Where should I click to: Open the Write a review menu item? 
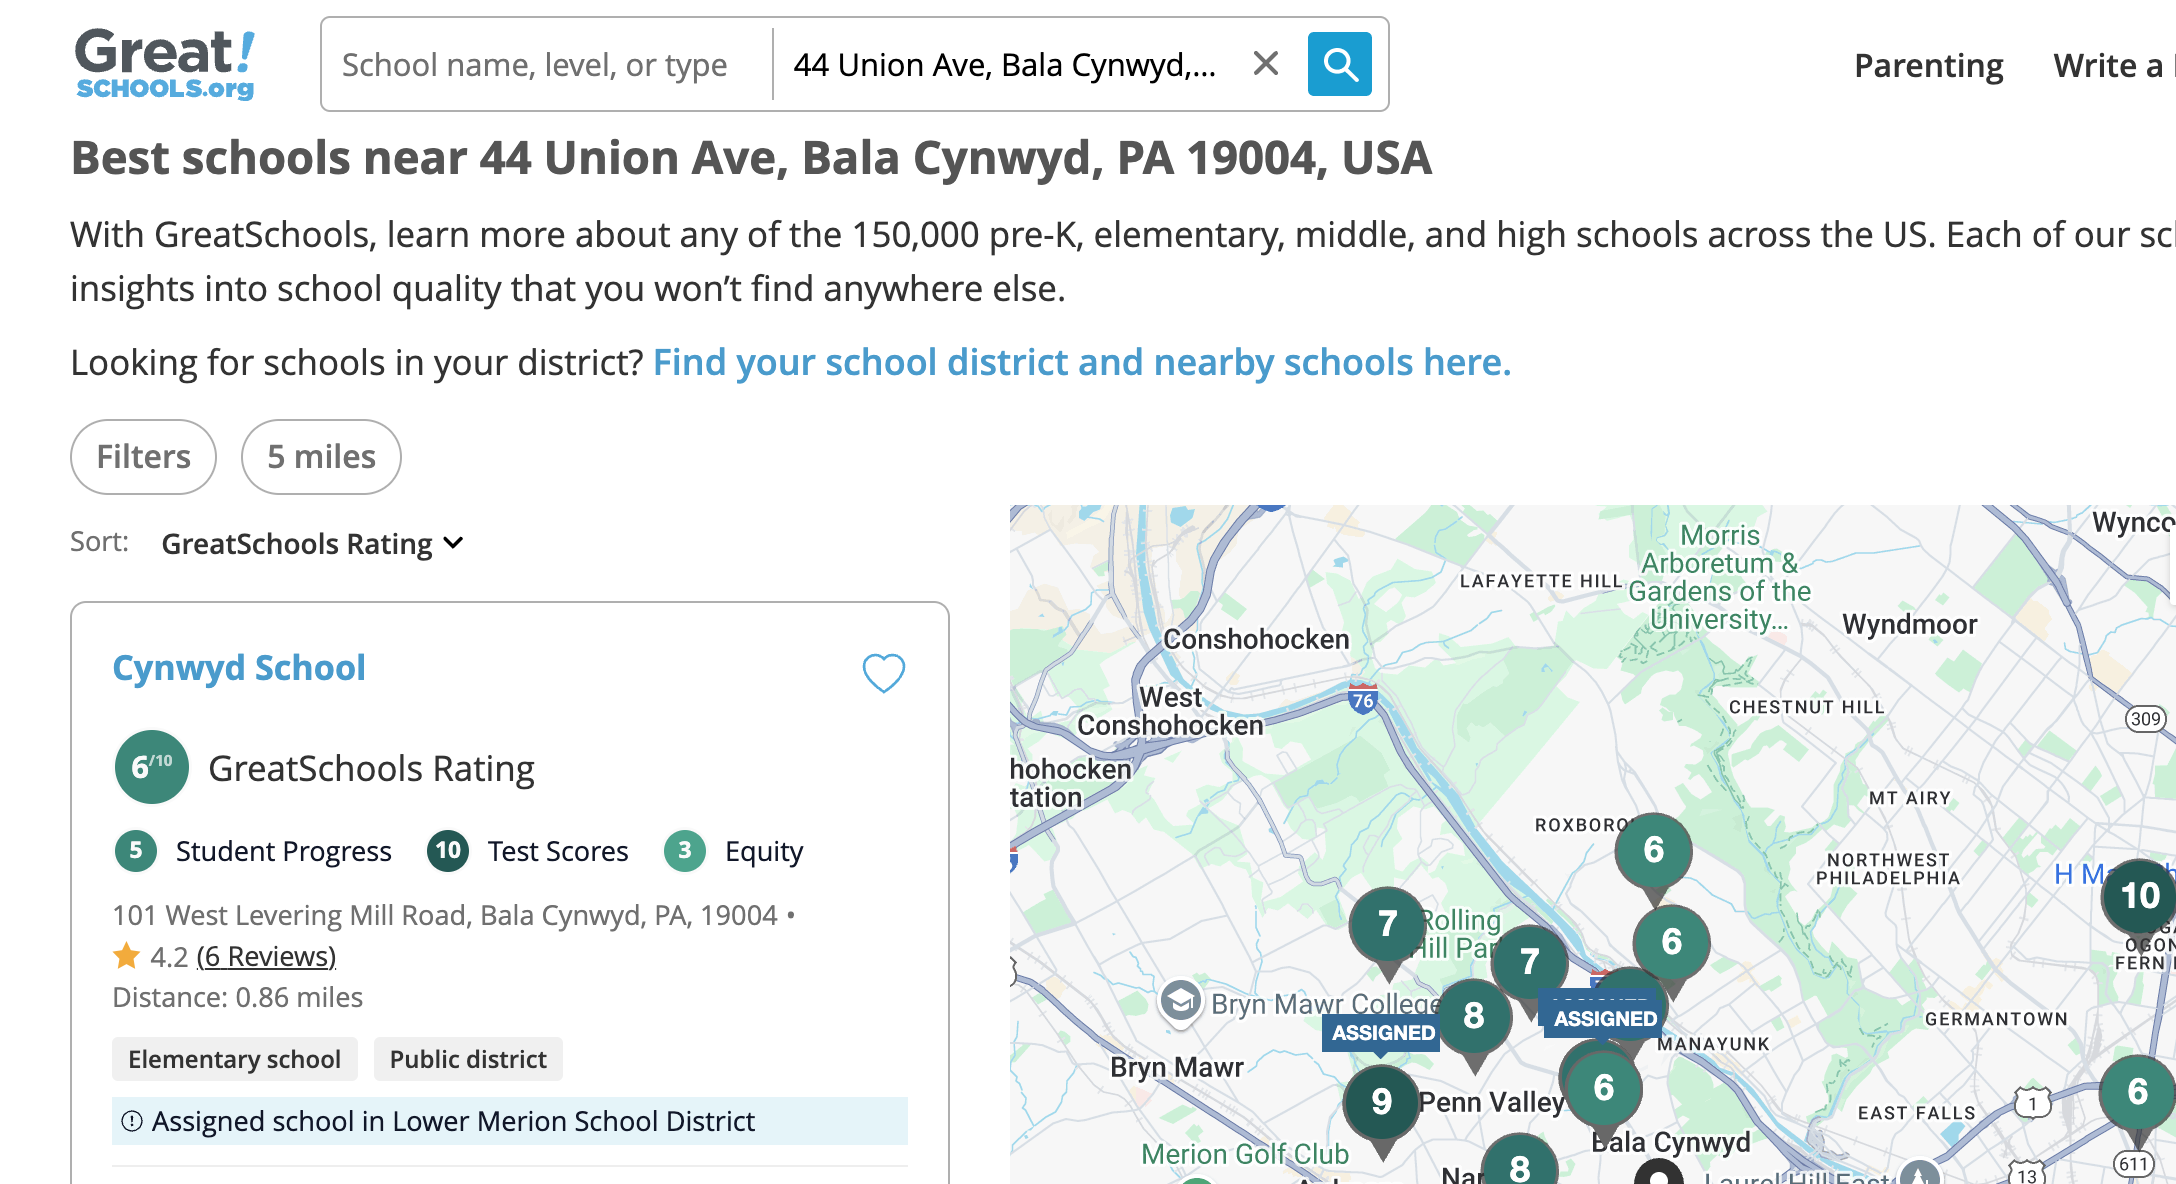(2110, 66)
